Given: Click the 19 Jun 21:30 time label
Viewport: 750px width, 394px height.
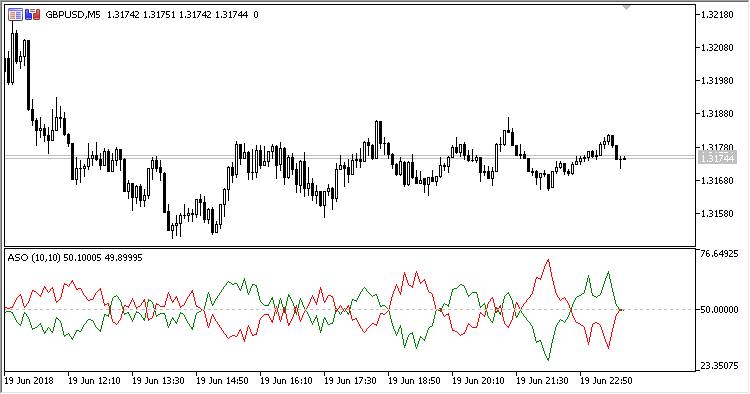Looking at the screenshot, I should pyautogui.click(x=542, y=381).
